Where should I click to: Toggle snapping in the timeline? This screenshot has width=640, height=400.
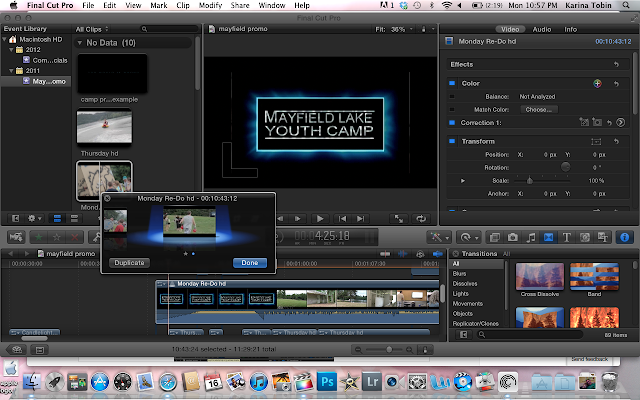tap(438, 254)
